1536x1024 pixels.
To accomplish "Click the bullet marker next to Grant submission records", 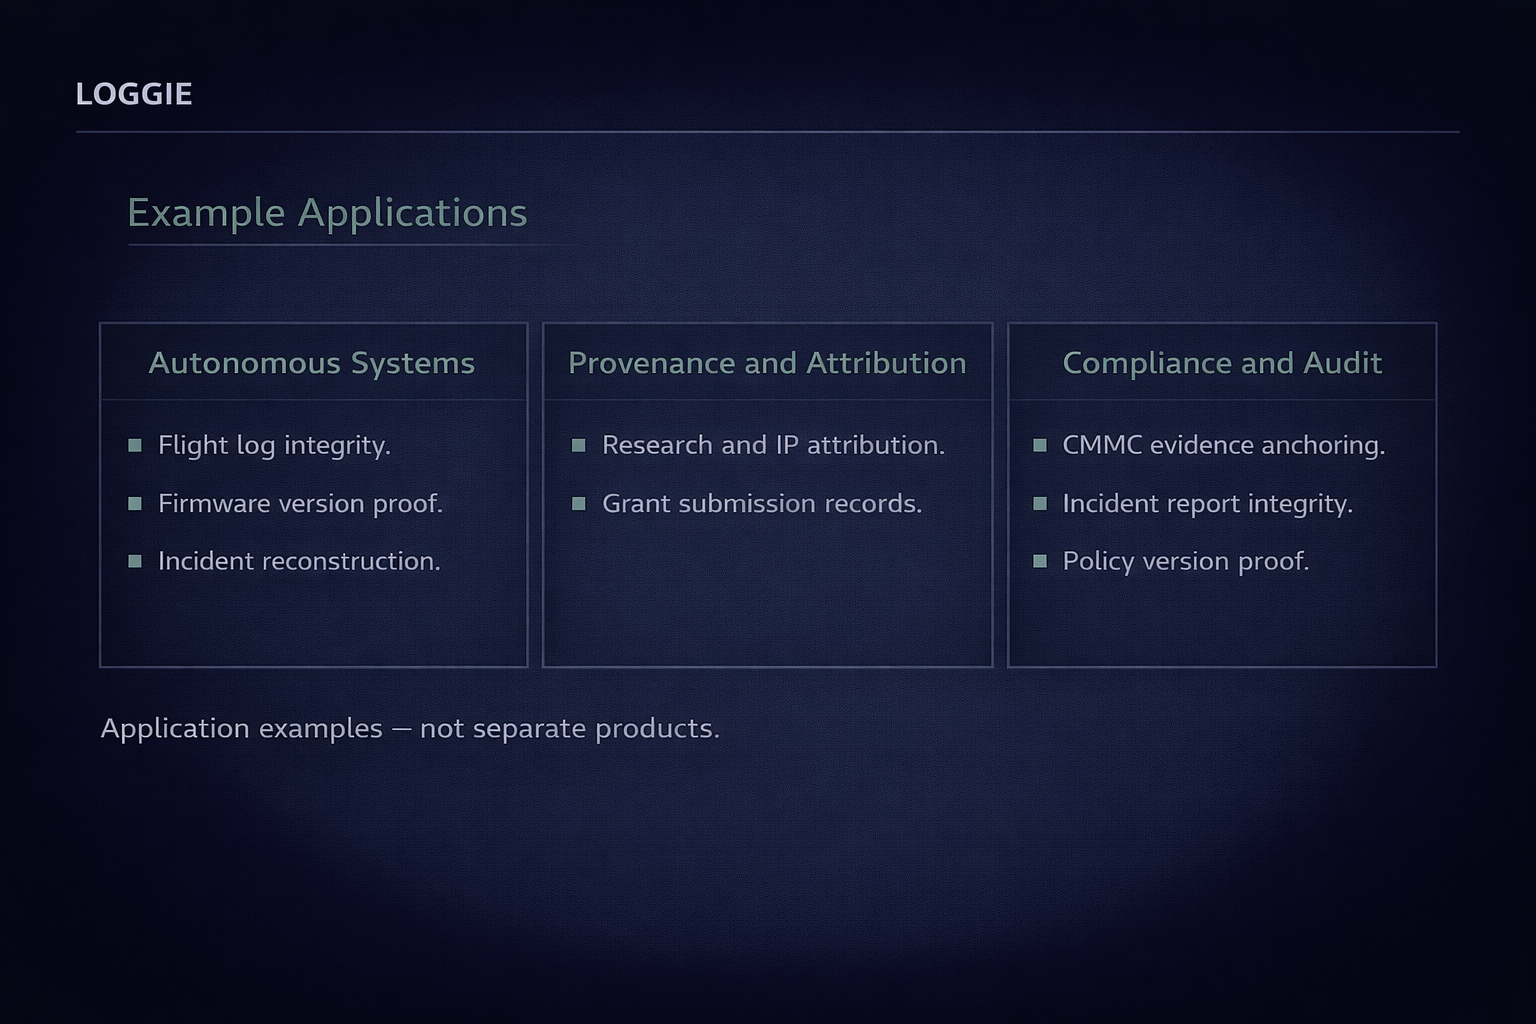I will click(578, 504).
